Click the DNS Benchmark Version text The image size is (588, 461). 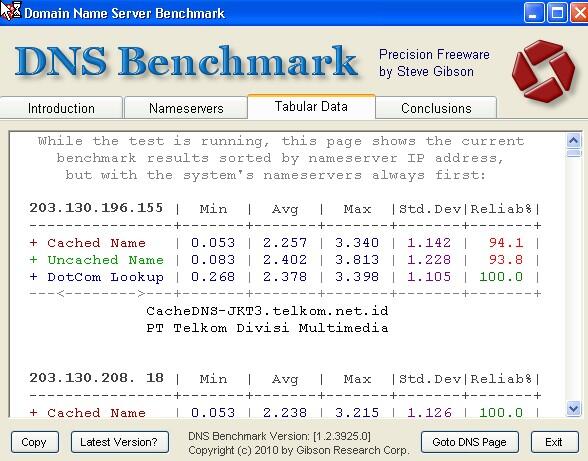pyautogui.click(x=279, y=436)
